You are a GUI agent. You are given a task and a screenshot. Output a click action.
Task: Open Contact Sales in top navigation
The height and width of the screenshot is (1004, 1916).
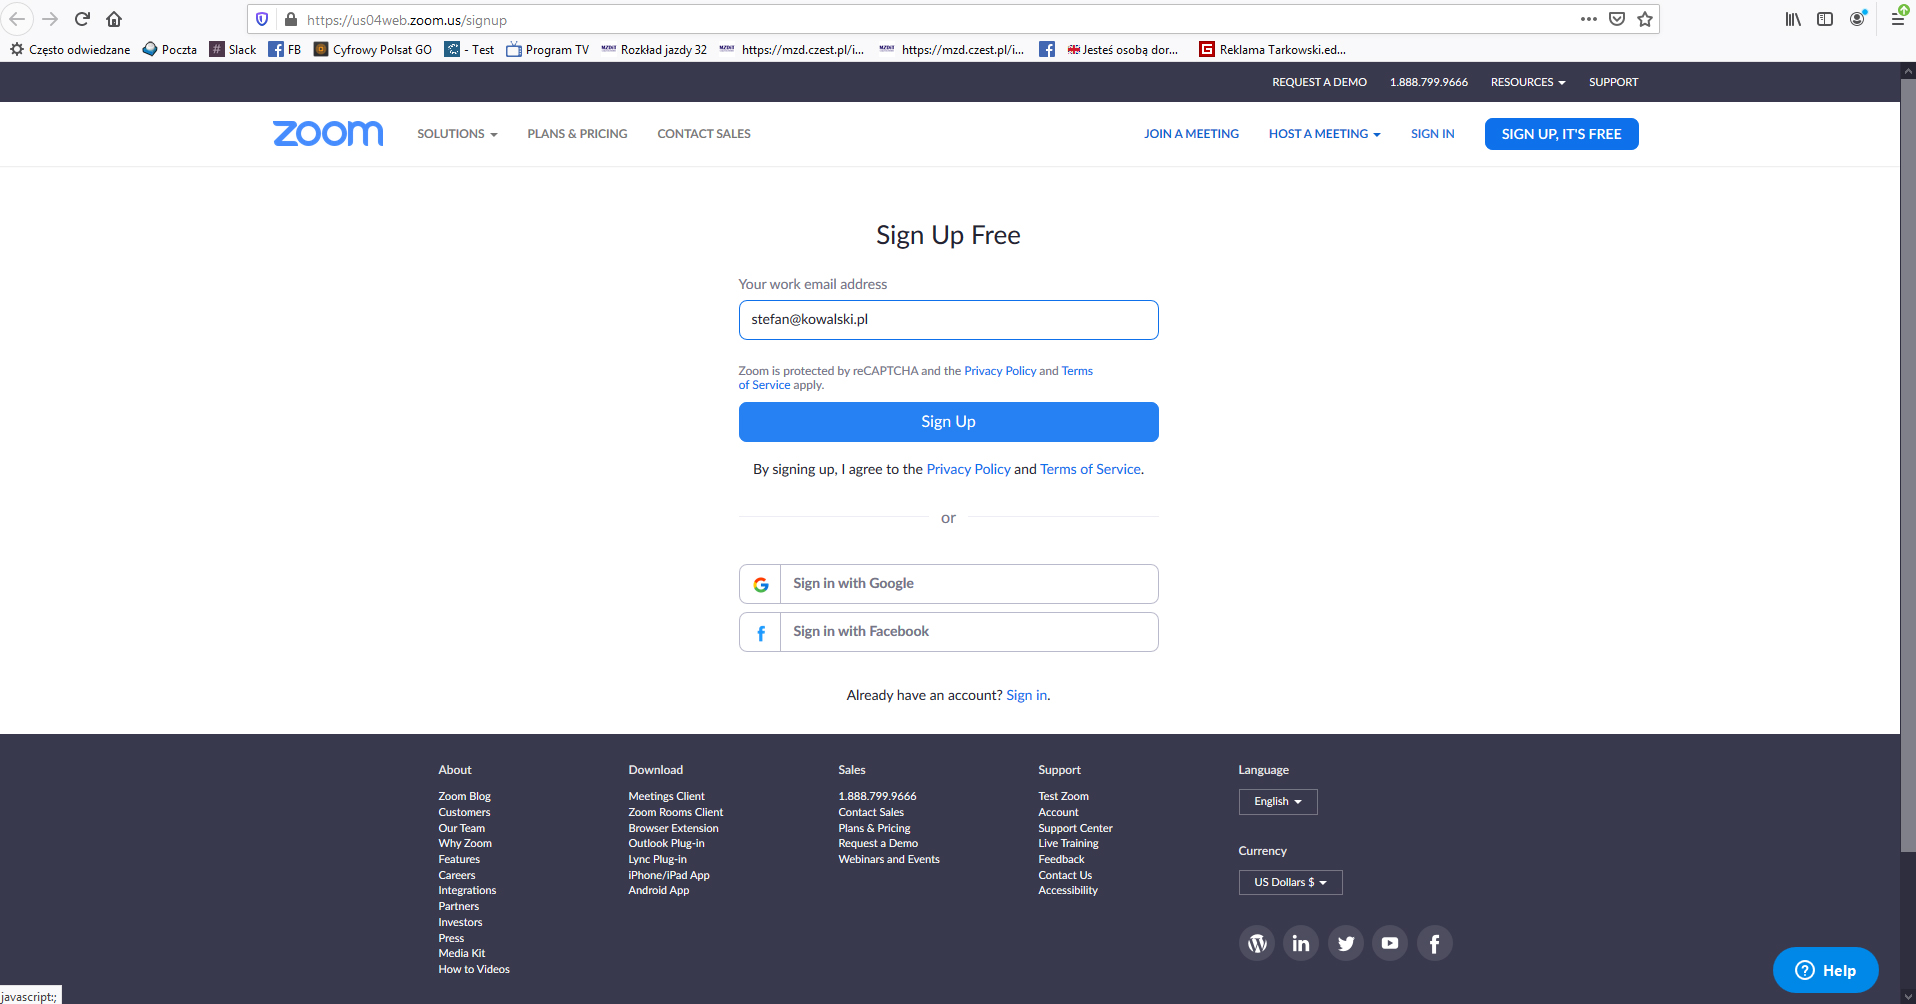704,134
